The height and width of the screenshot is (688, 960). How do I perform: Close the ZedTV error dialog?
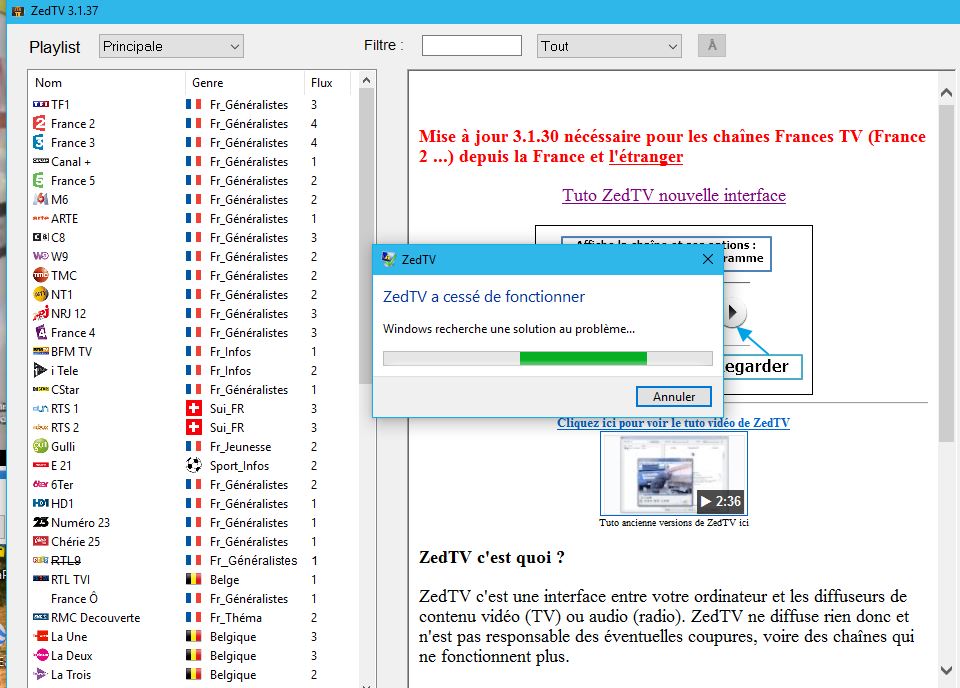[x=708, y=259]
